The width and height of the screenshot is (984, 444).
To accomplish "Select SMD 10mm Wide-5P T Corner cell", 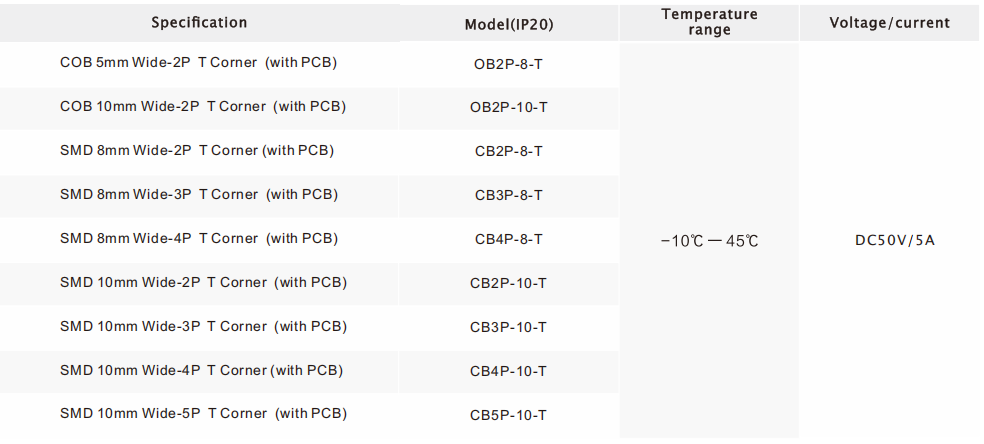I will [x=203, y=413].
